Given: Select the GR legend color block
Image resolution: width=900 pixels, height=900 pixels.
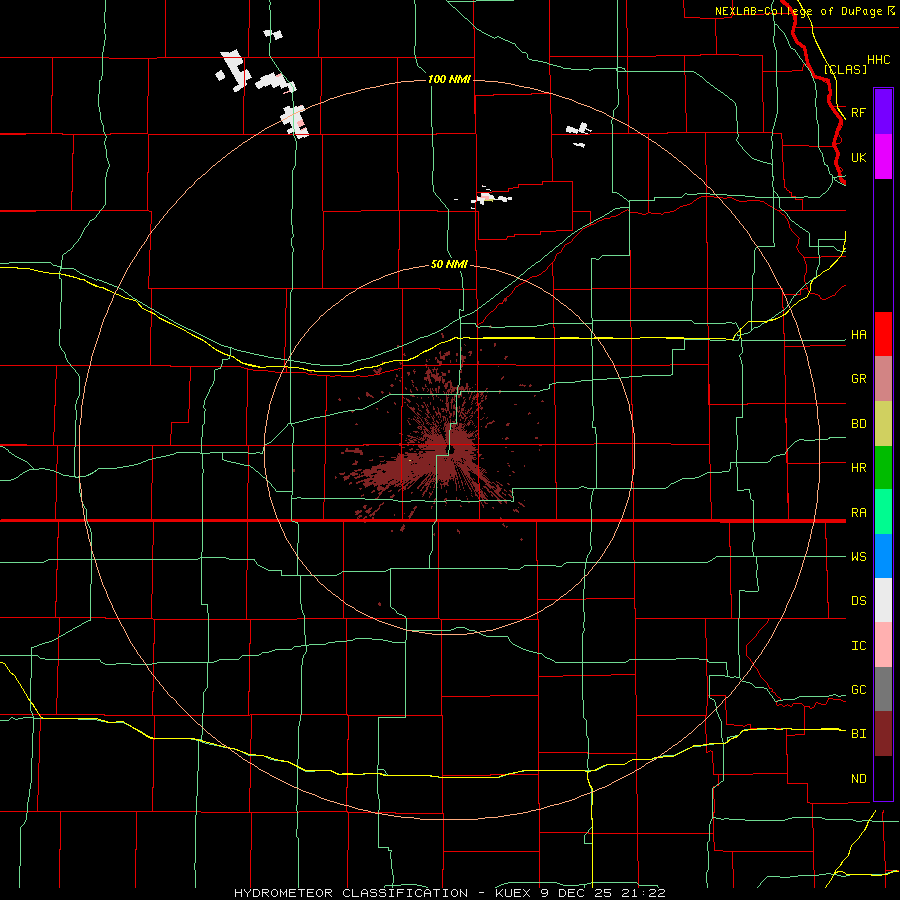Looking at the screenshot, I should (883, 379).
